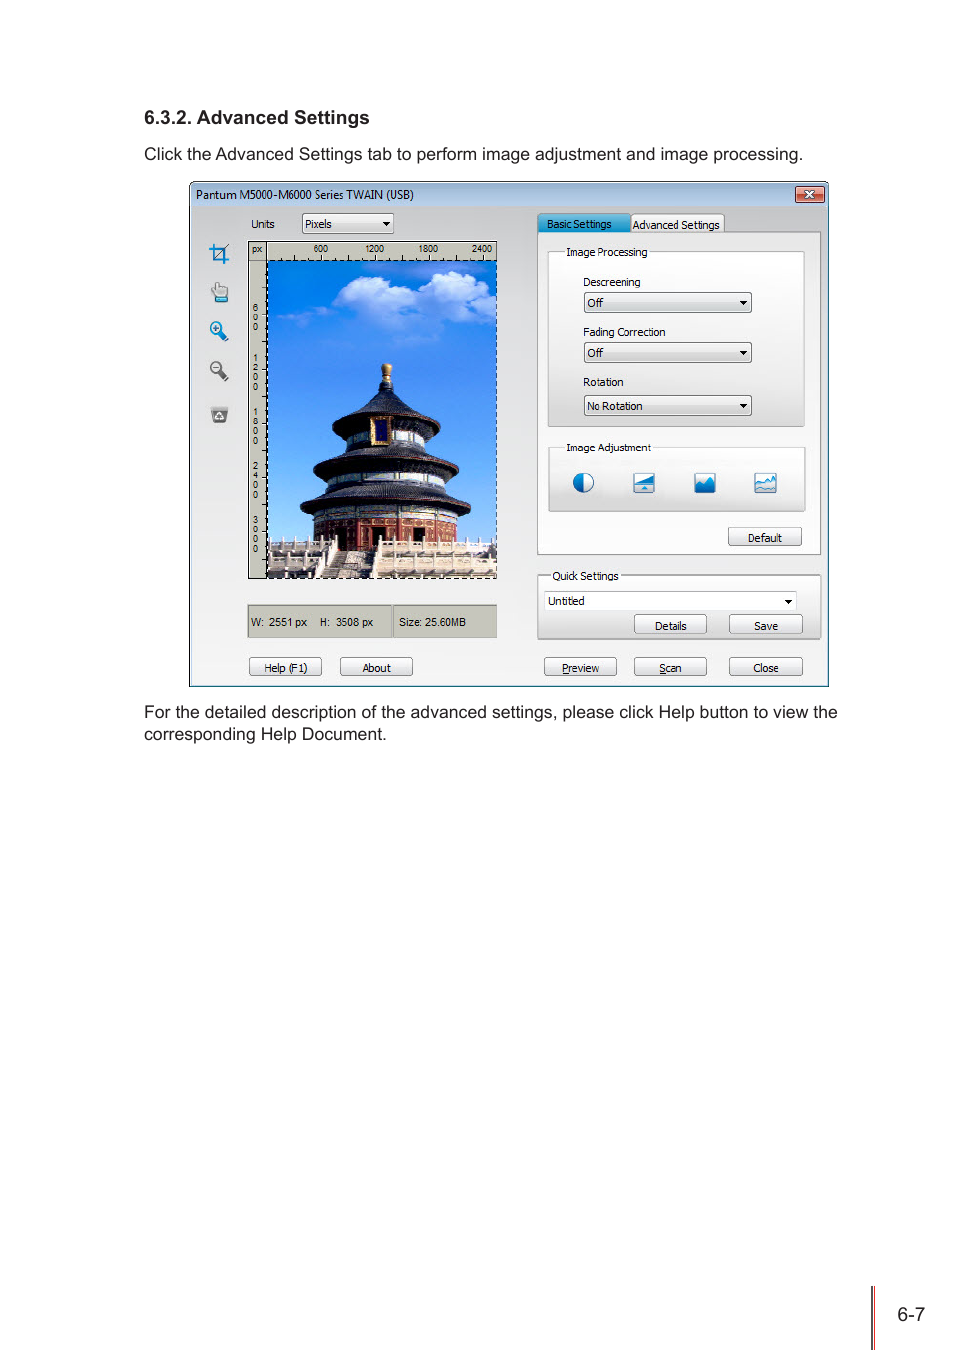Open the third Image Adjustment icon
The image size is (954, 1350).
pyautogui.click(x=705, y=483)
